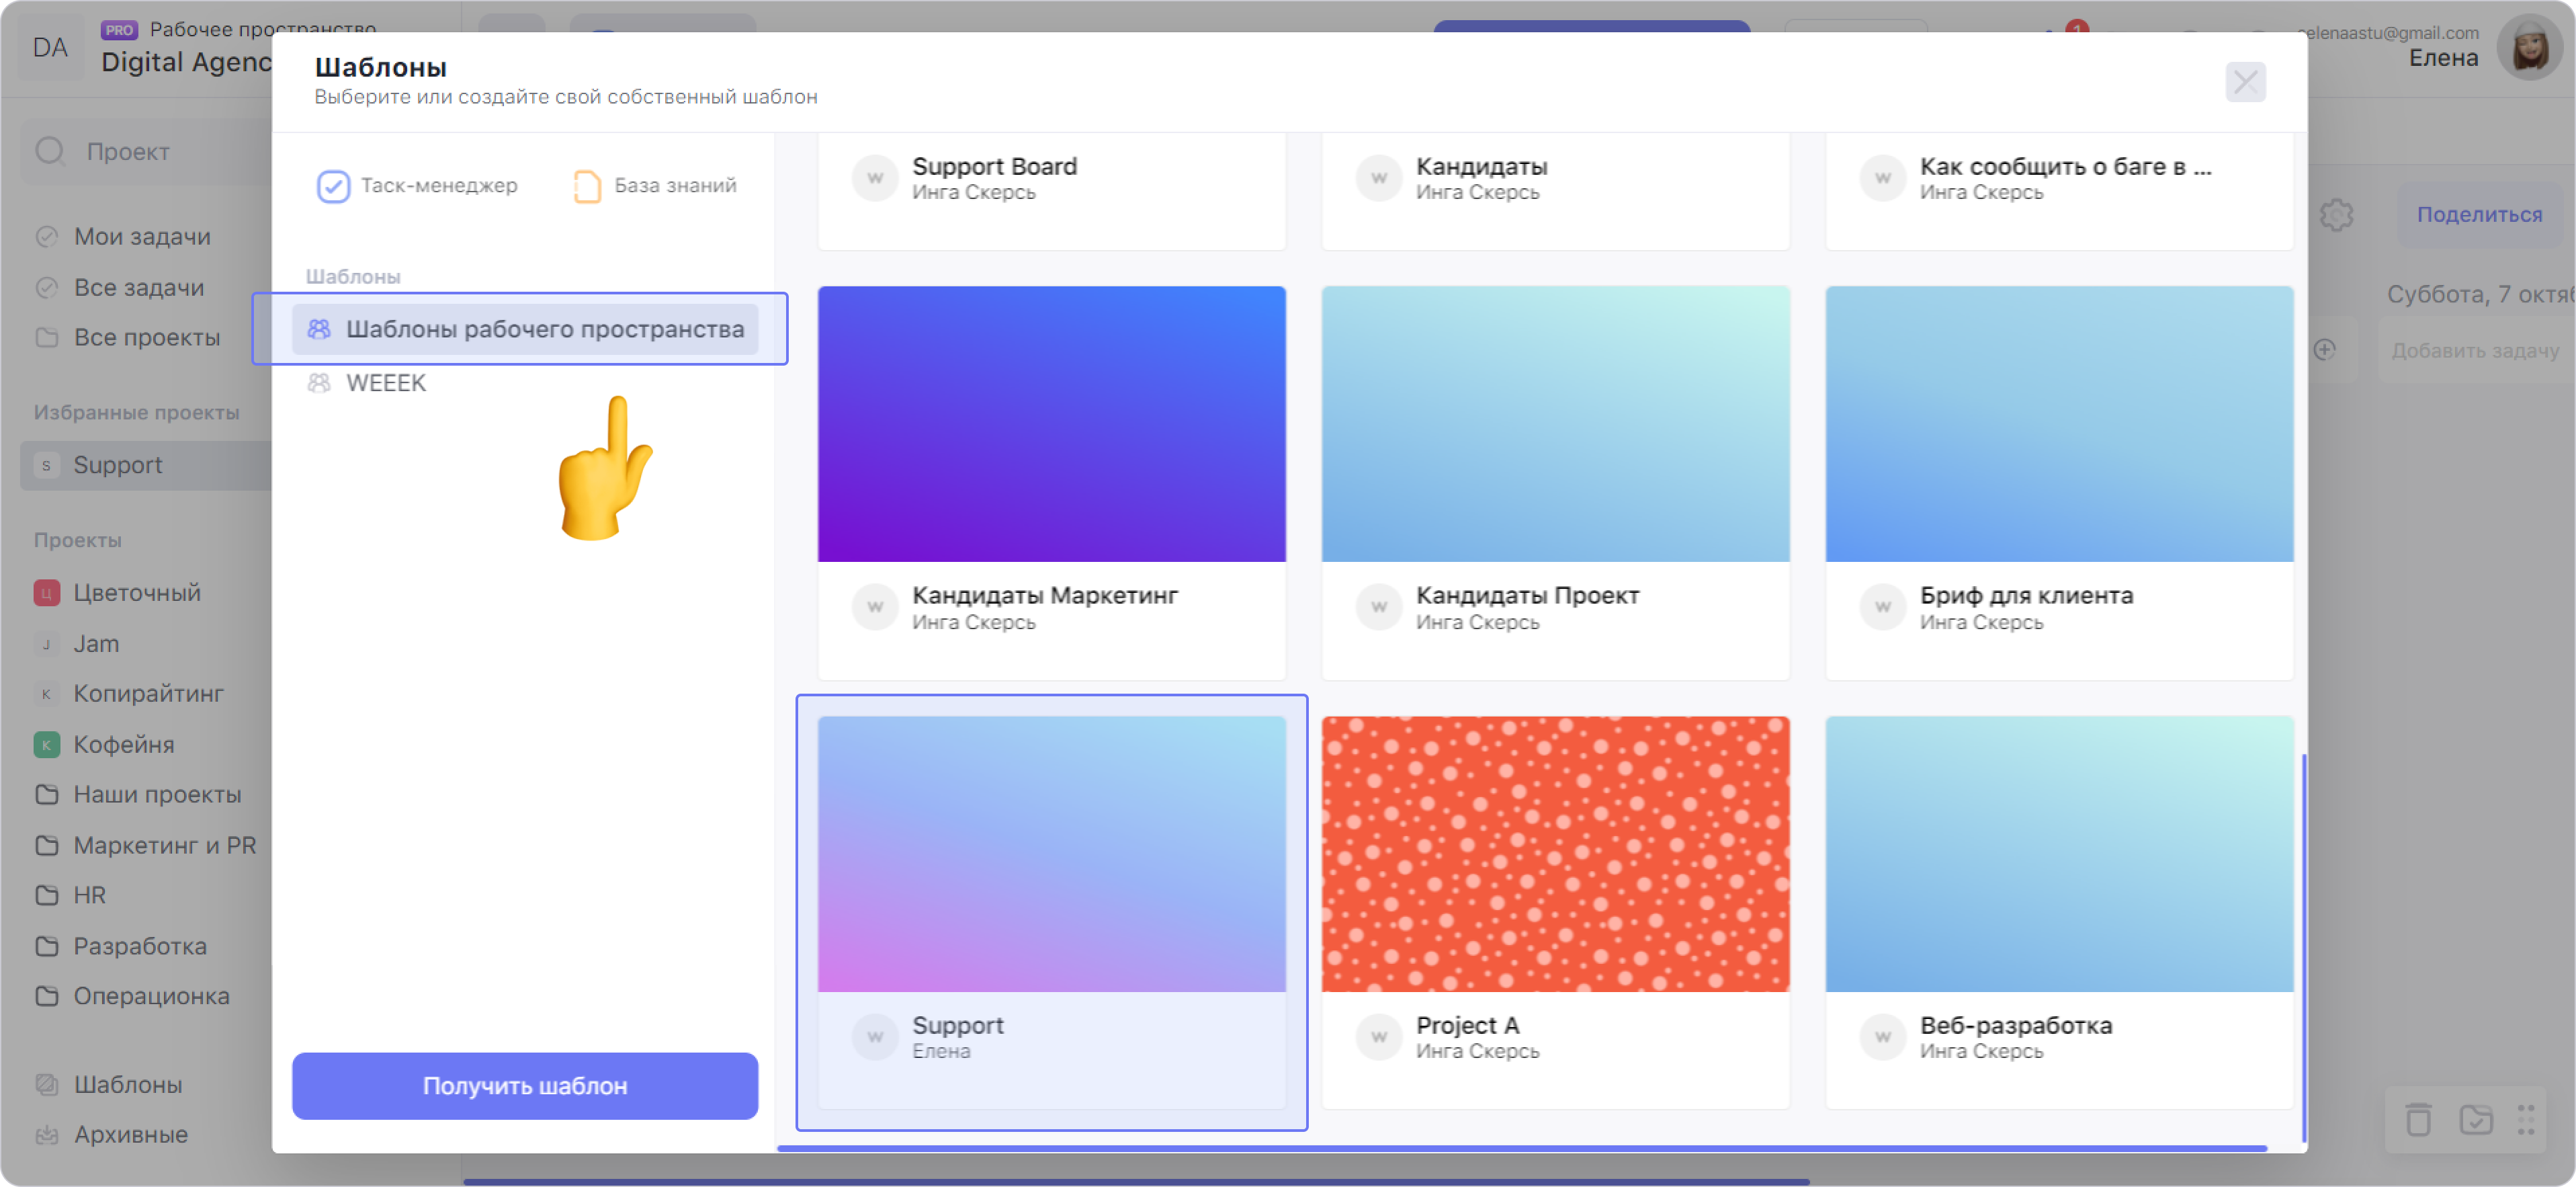Viewport: 2576px width, 1187px height.
Task: Click avatar icon on Support Board card
Action: (x=875, y=178)
